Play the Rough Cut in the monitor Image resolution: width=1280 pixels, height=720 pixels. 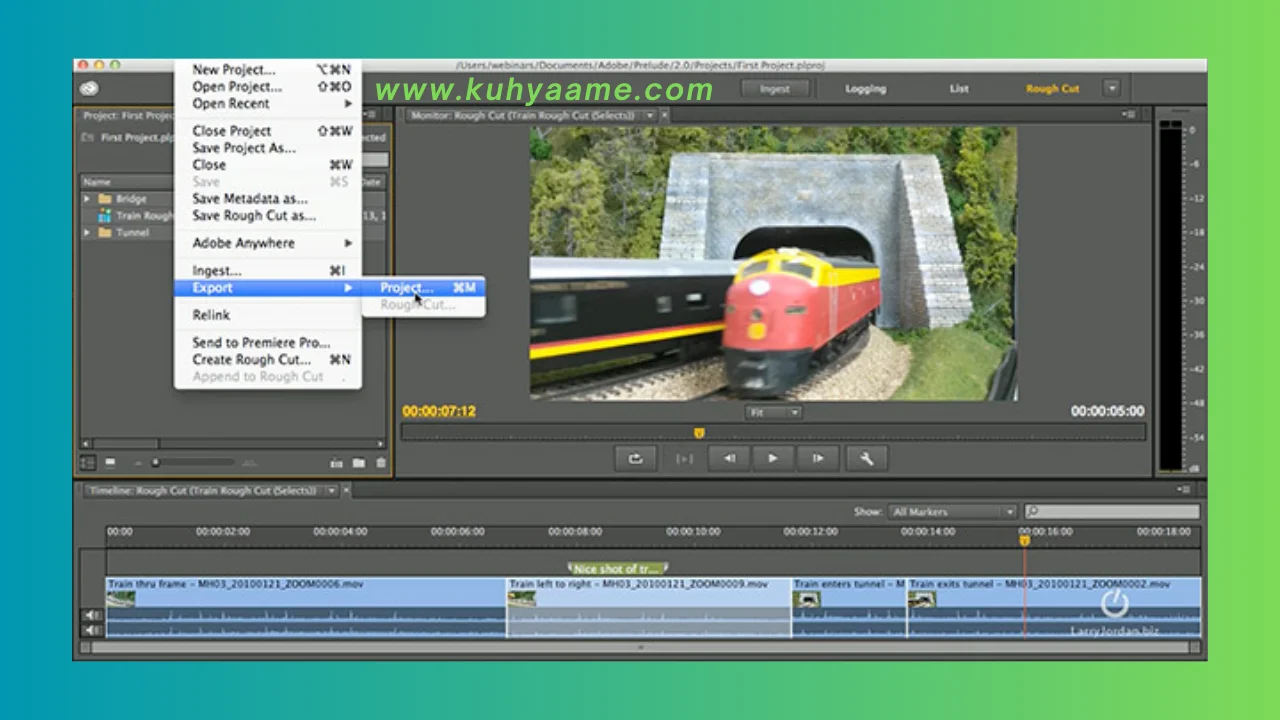pos(773,459)
